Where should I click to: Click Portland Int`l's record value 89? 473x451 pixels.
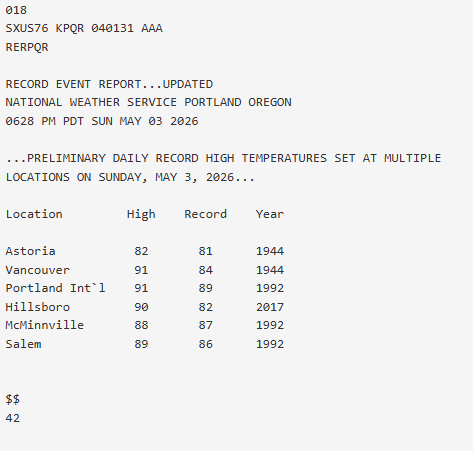[x=206, y=288]
